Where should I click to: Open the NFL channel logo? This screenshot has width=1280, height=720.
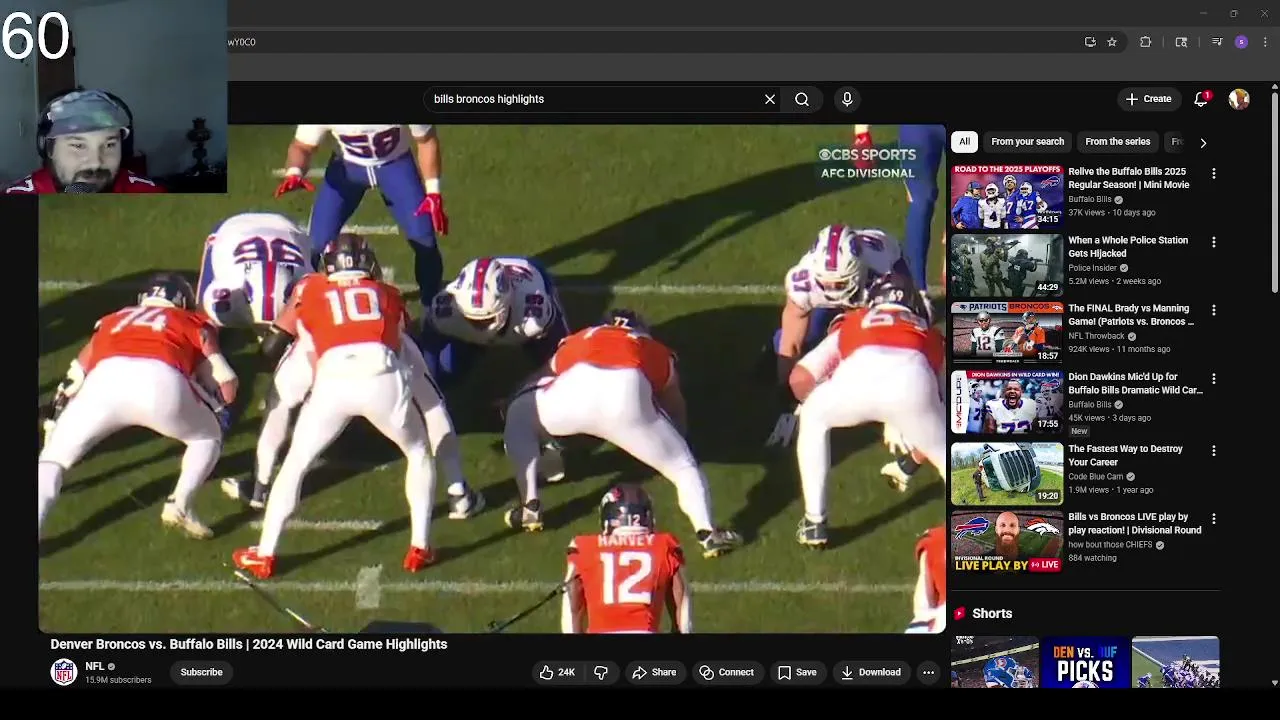coord(64,672)
